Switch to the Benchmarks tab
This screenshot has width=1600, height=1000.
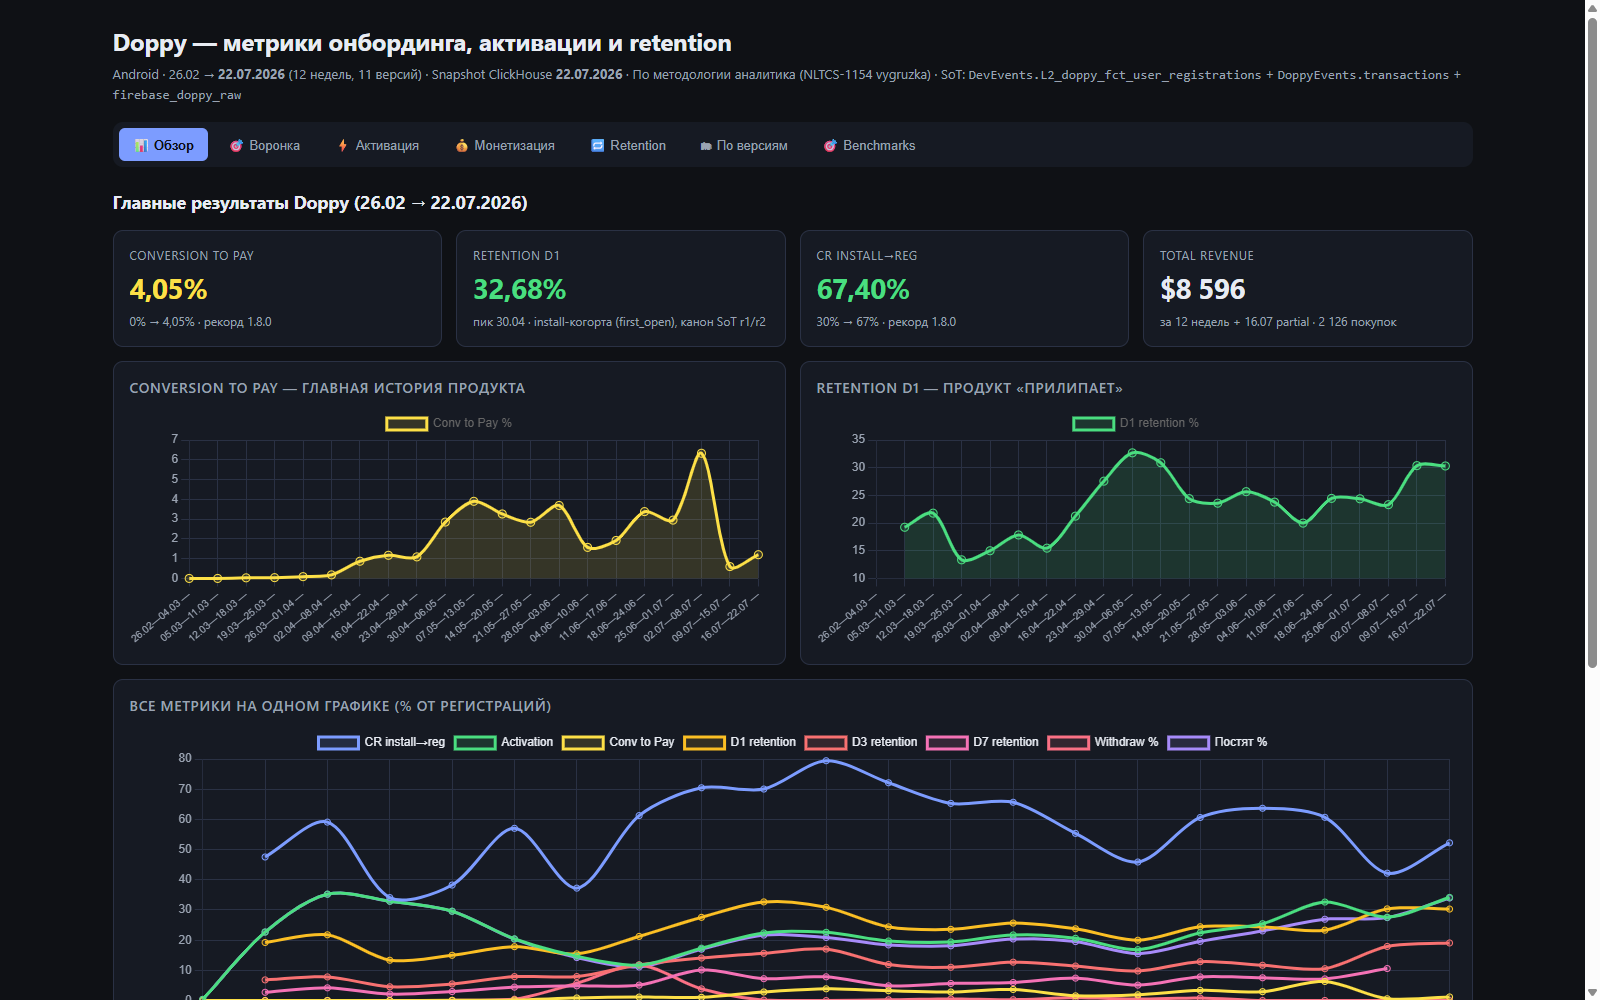click(x=869, y=145)
